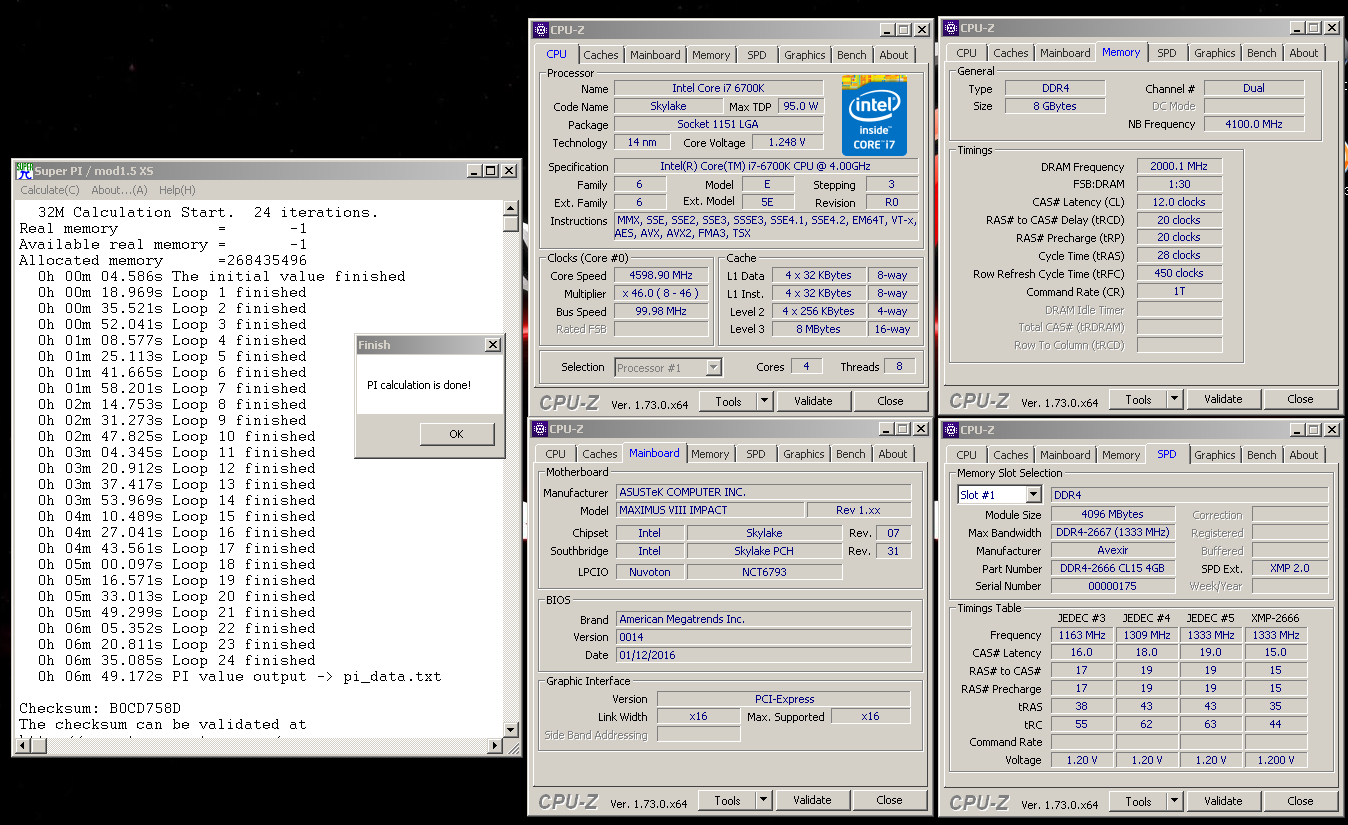Open About tab in Memory window

pyautogui.click(x=1304, y=53)
